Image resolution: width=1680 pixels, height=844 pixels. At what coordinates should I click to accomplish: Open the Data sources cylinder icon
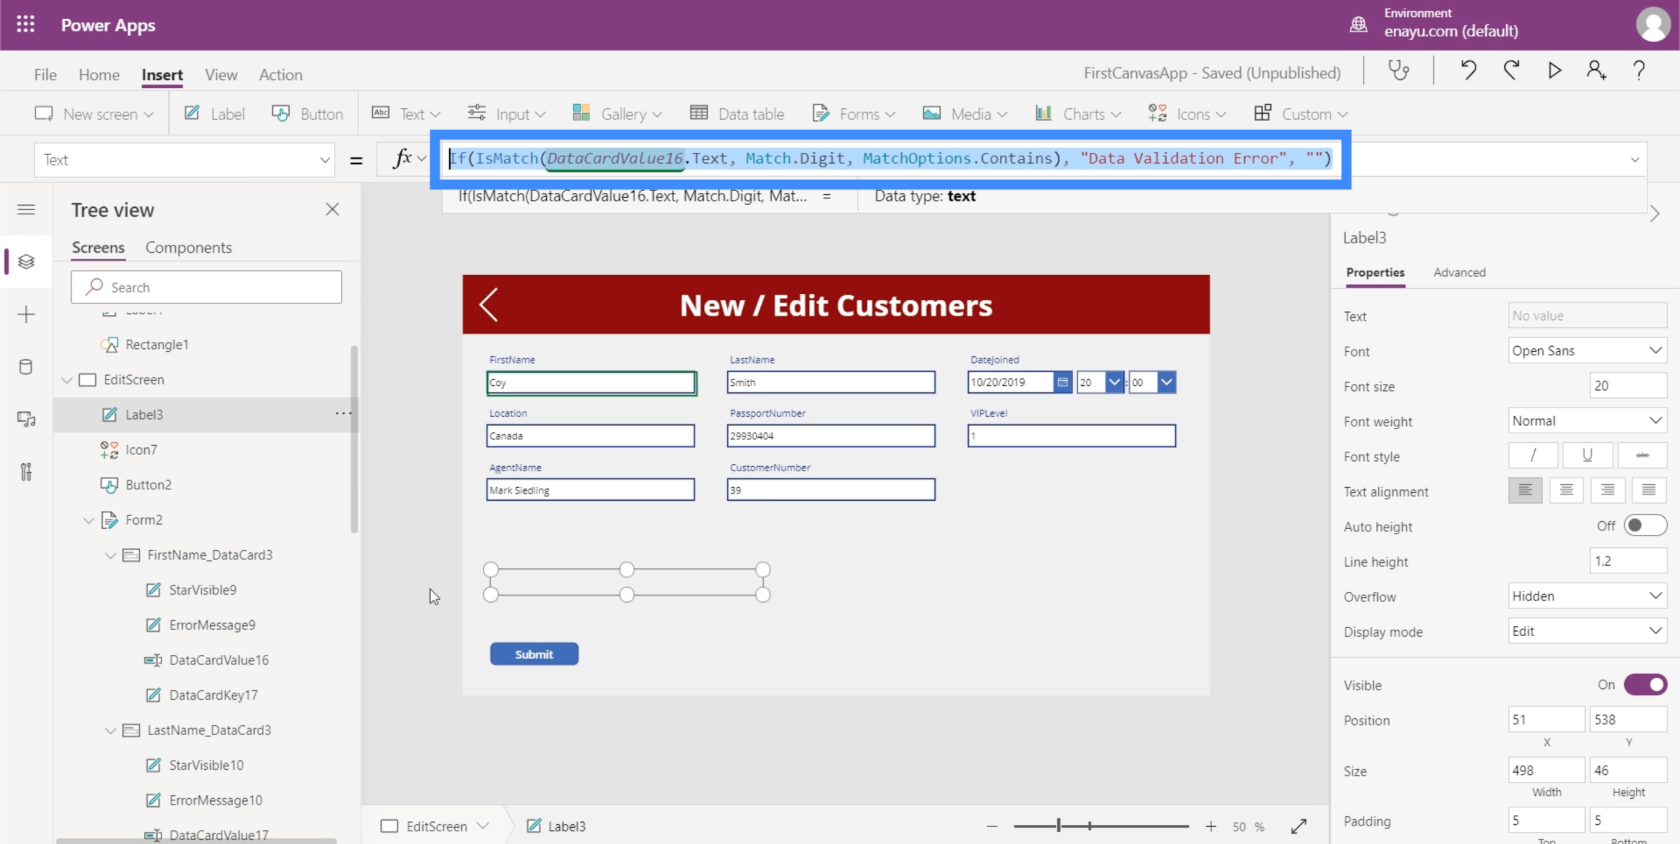(x=26, y=367)
